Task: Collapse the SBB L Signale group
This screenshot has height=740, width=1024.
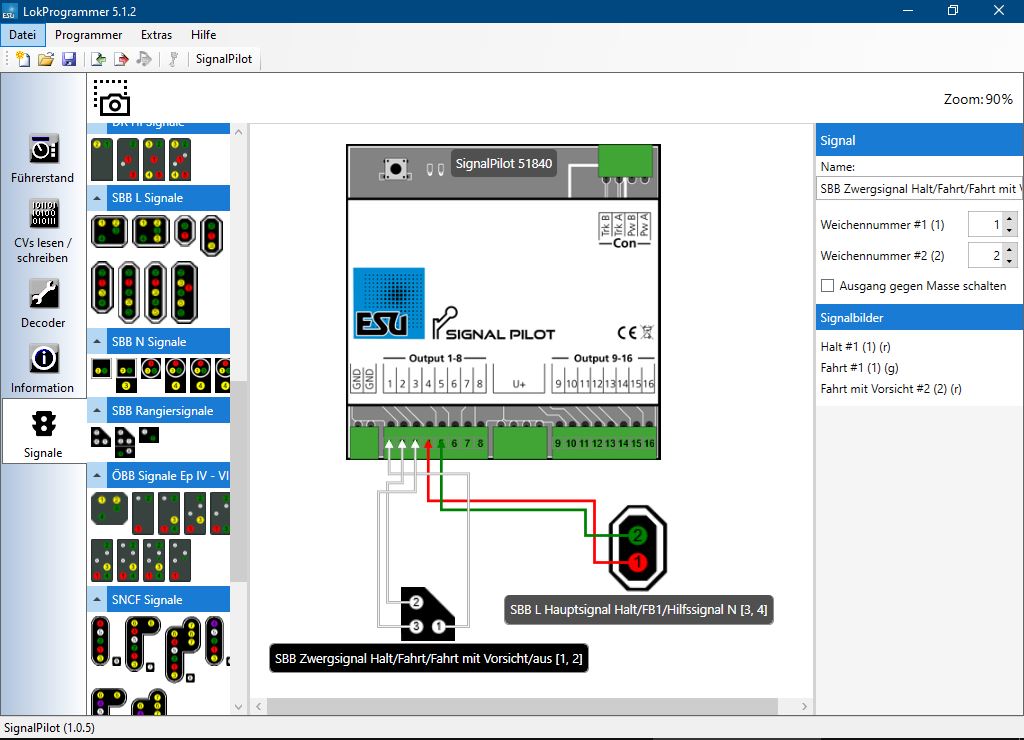Action: 97,198
